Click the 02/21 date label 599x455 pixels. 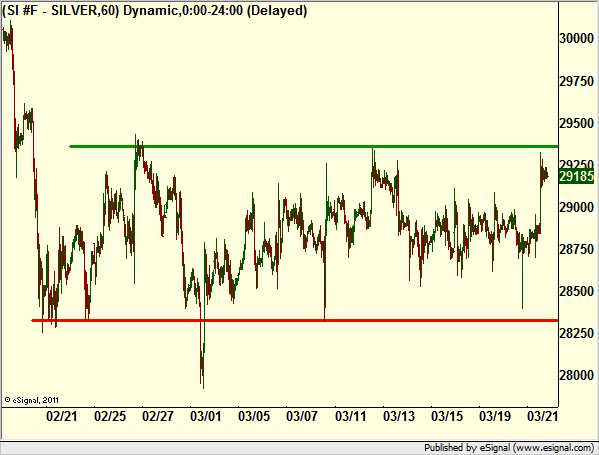(62, 416)
